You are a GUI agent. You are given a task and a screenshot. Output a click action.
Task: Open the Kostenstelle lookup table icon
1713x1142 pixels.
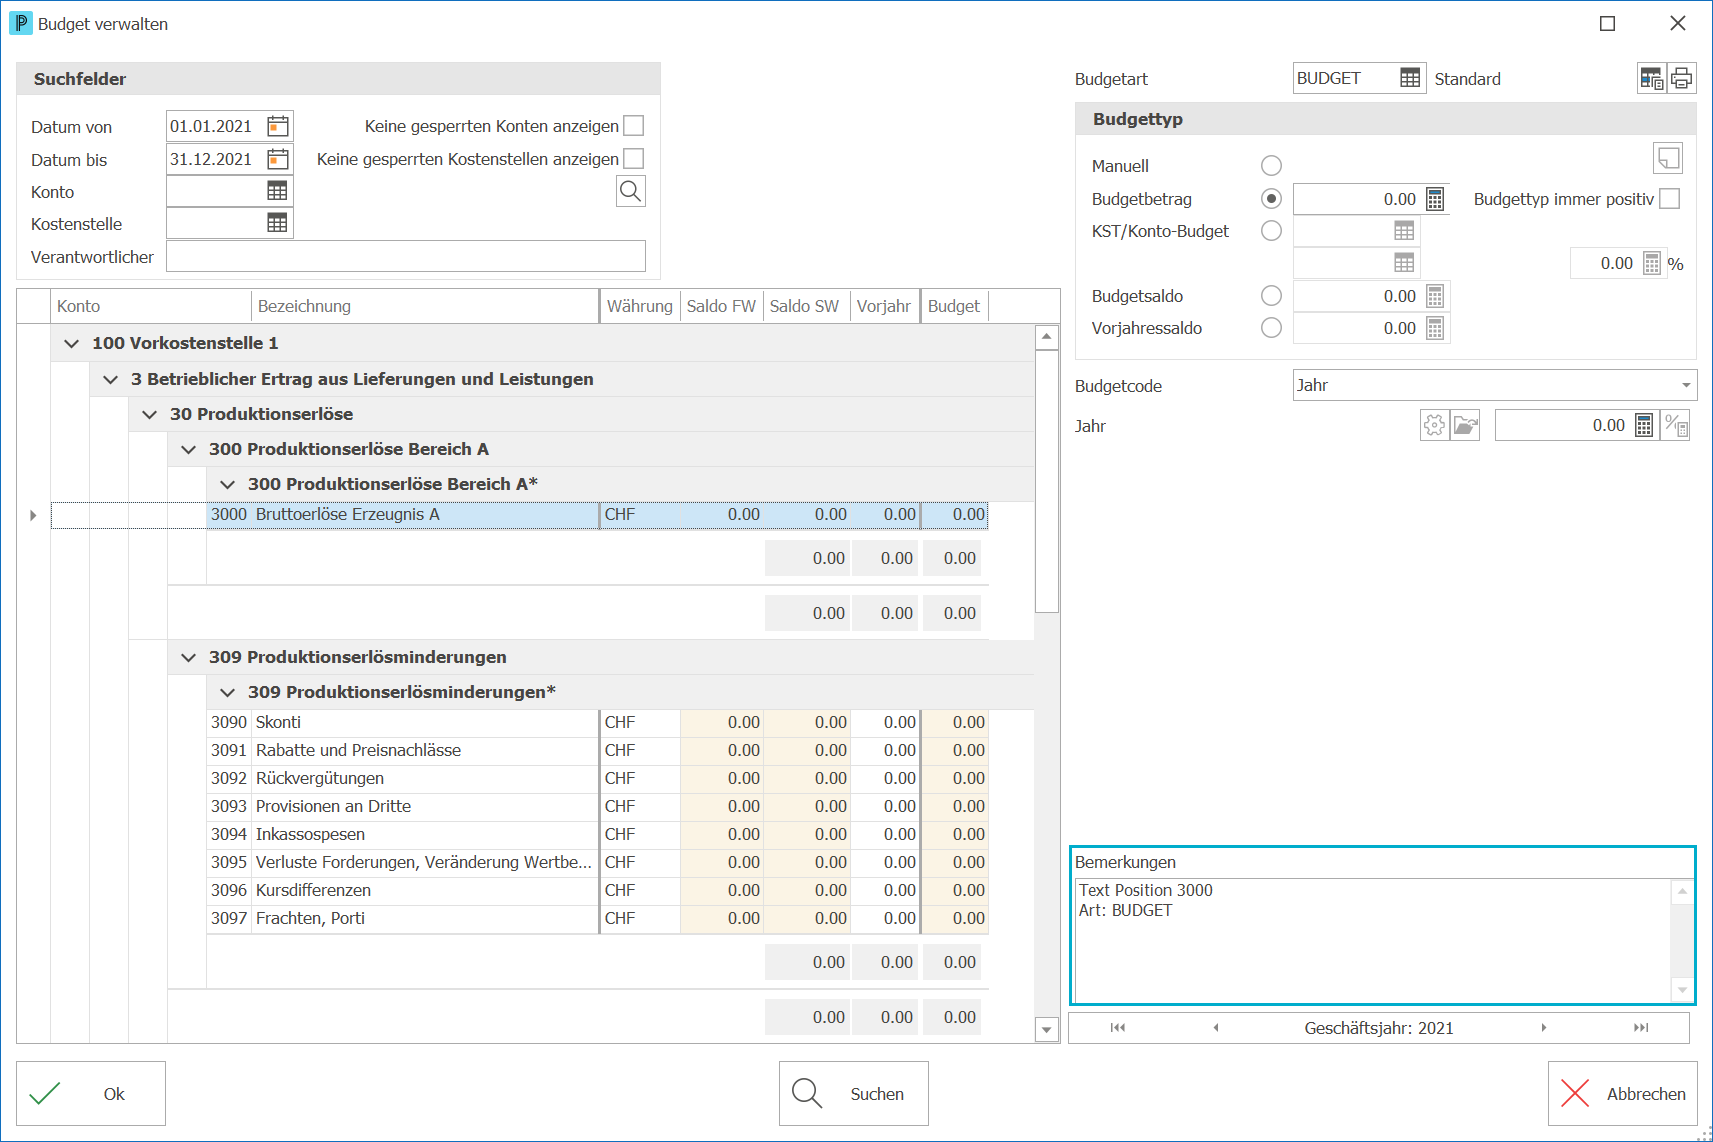coord(277,223)
